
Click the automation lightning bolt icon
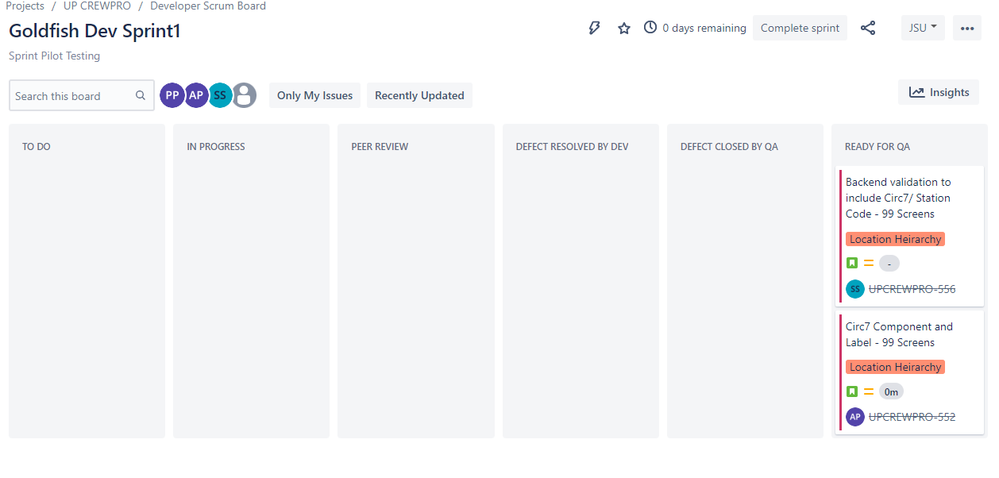tap(594, 28)
